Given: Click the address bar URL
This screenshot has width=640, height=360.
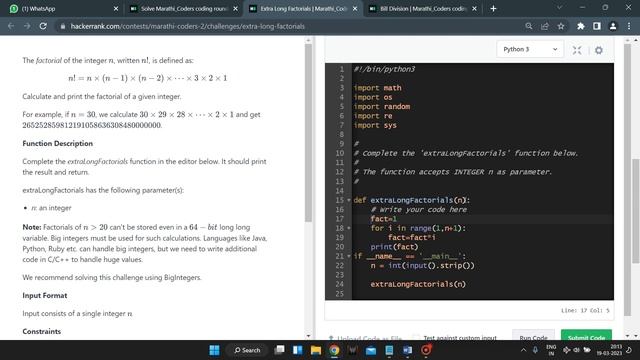Looking at the screenshot, I should pos(188,26).
